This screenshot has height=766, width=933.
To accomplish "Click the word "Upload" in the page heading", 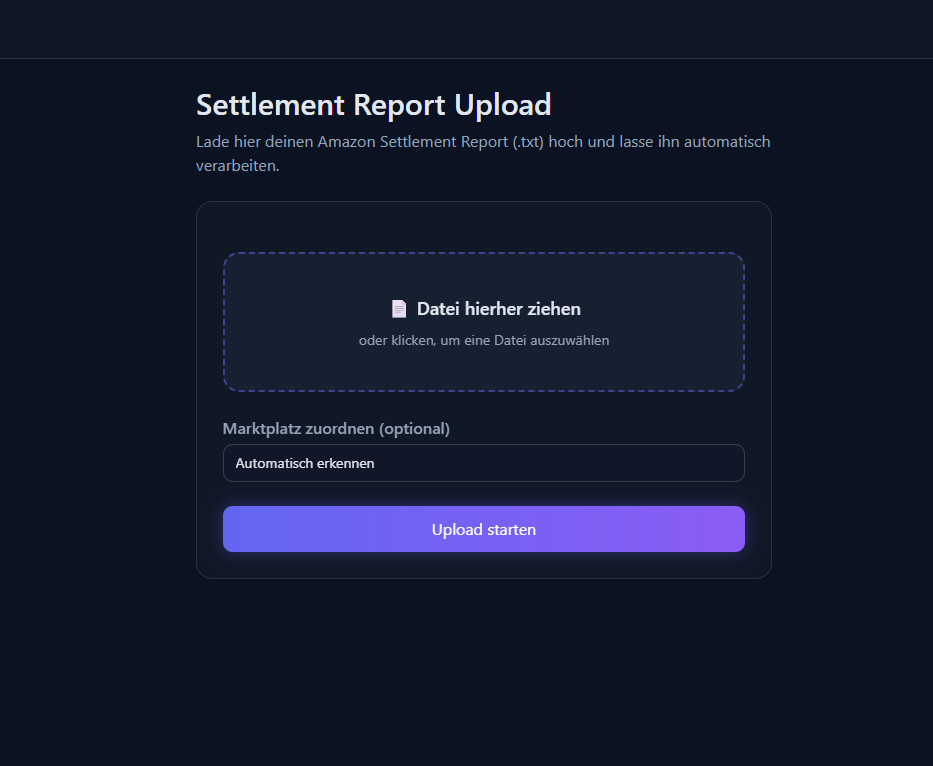I will click(x=502, y=105).
